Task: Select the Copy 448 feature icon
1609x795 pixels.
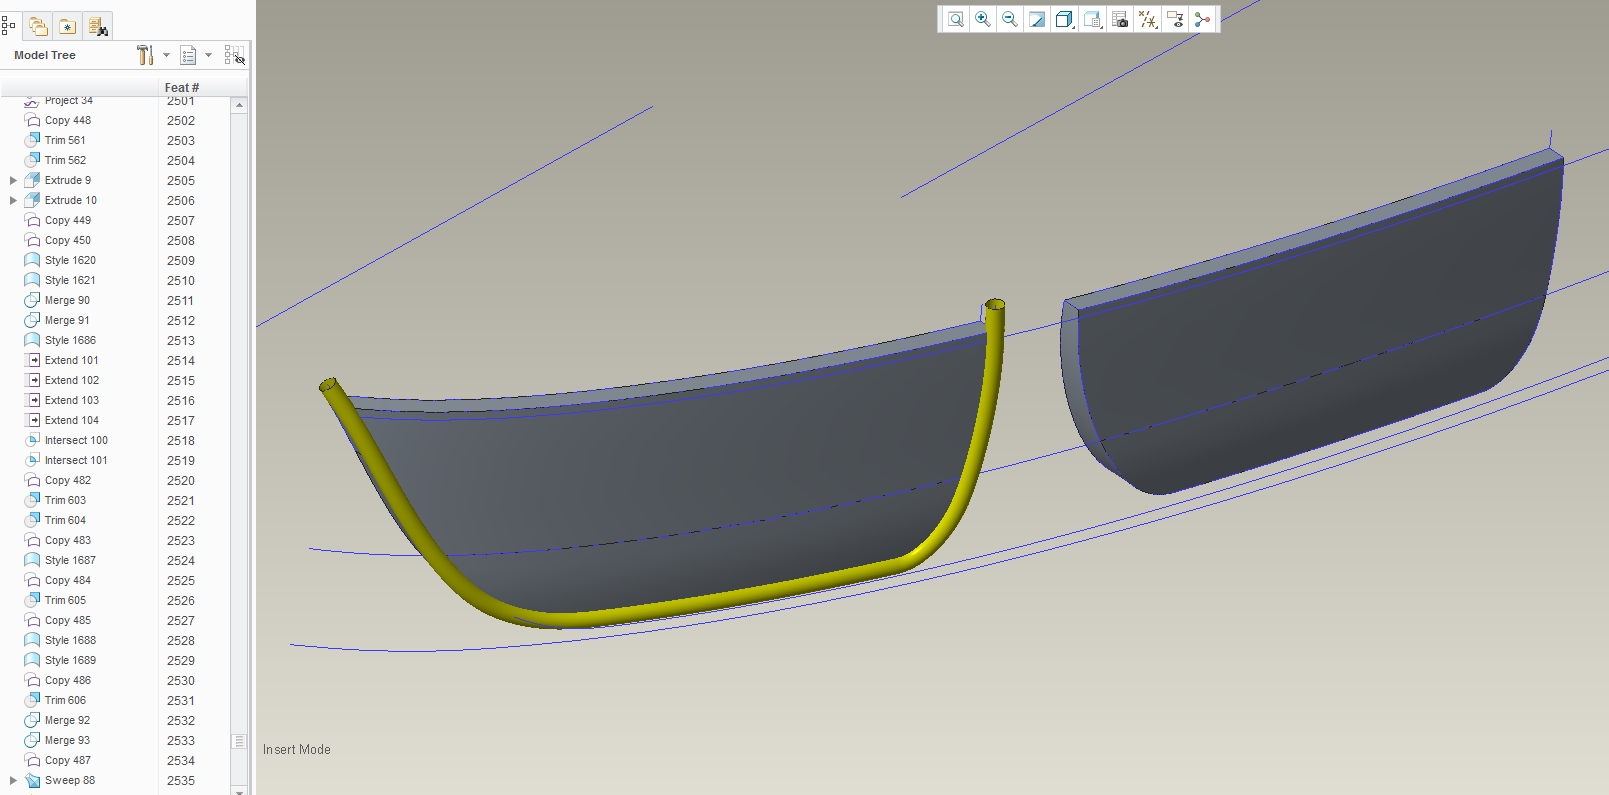Action: (32, 120)
